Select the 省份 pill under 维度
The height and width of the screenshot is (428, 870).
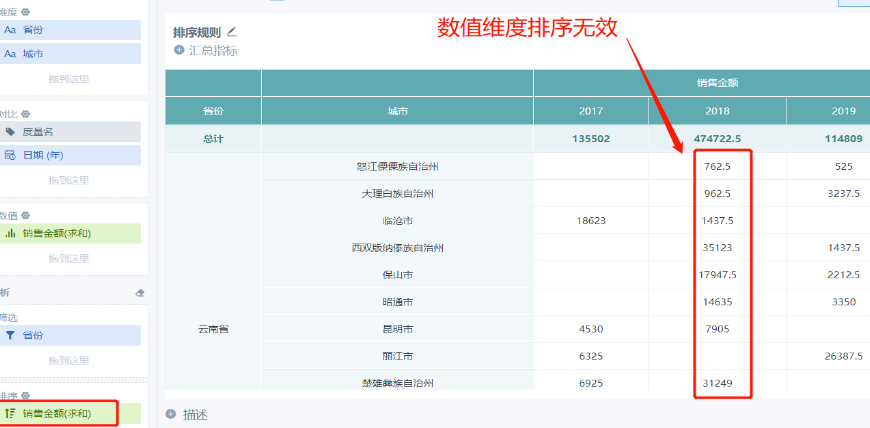coord(70,30)
